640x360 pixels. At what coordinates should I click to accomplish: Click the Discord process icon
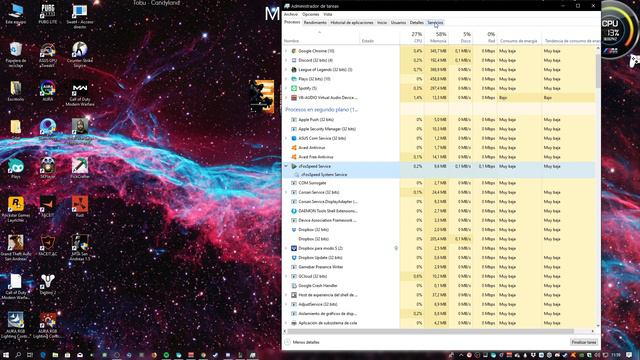[x=293, y=60]
